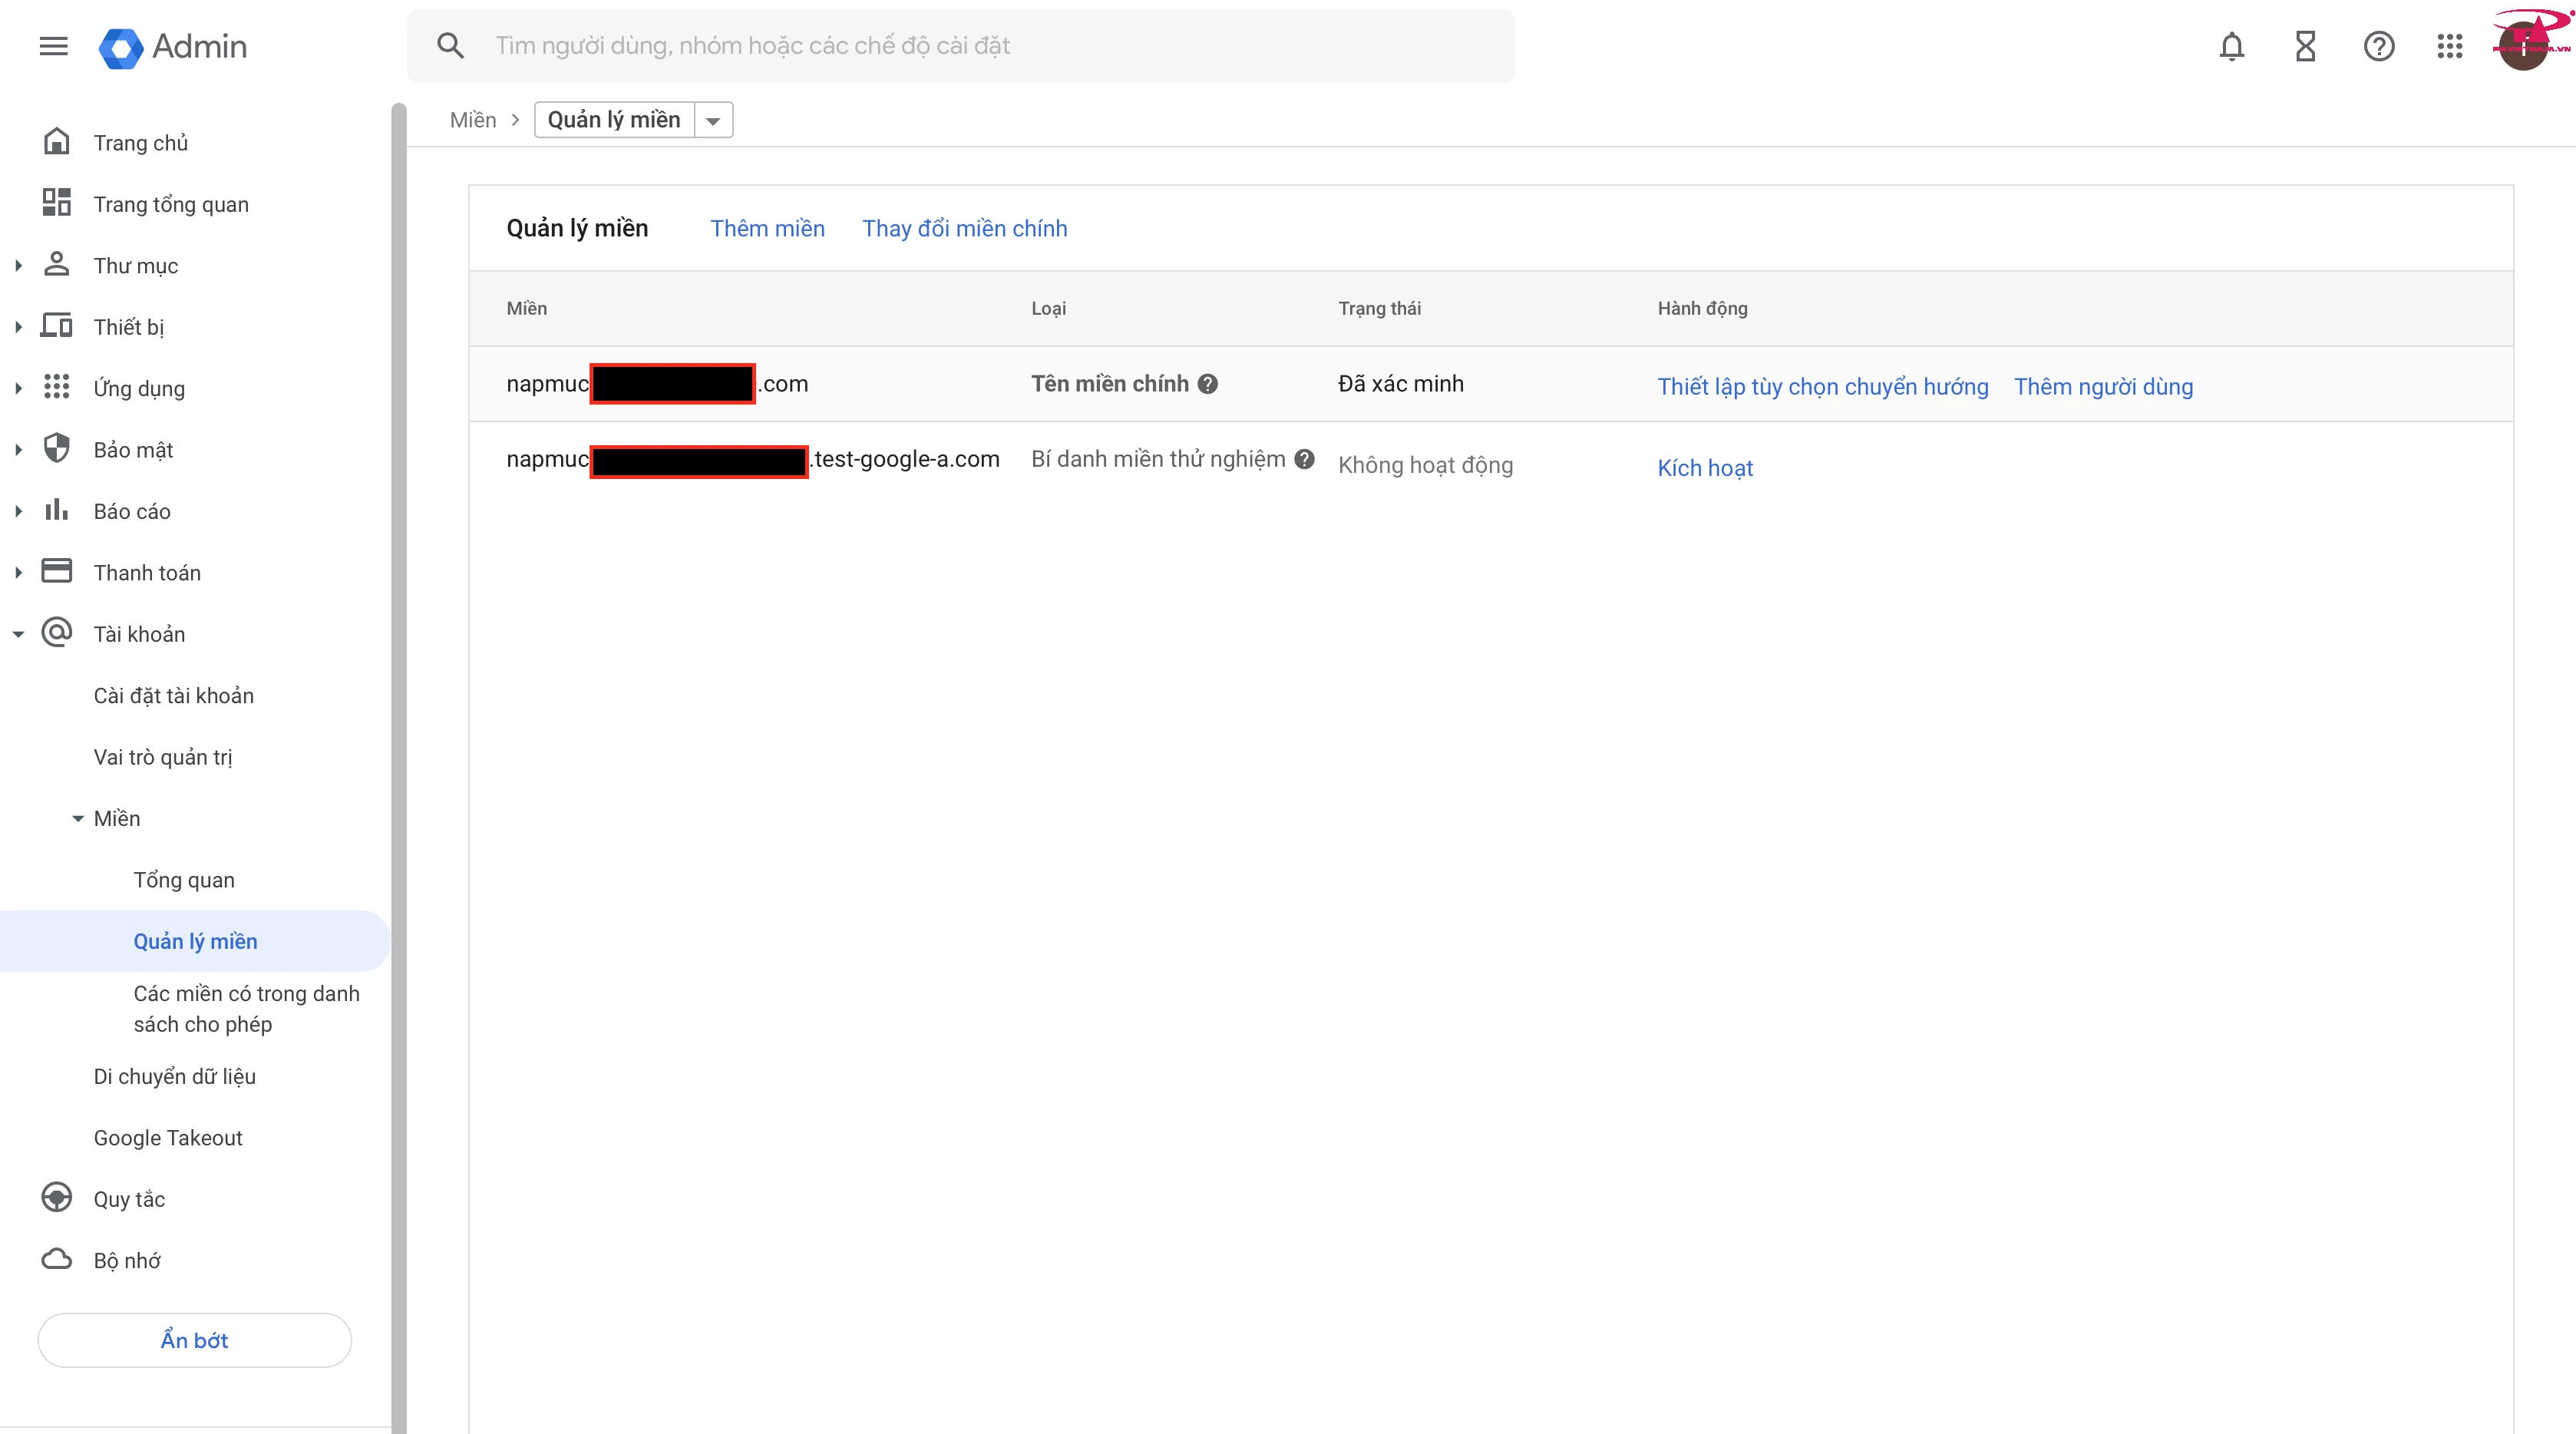Viewport: 2576px width, 1434px height.
Task: Expand the Thanh toán section arrow
Action: [x=18, y=573]
